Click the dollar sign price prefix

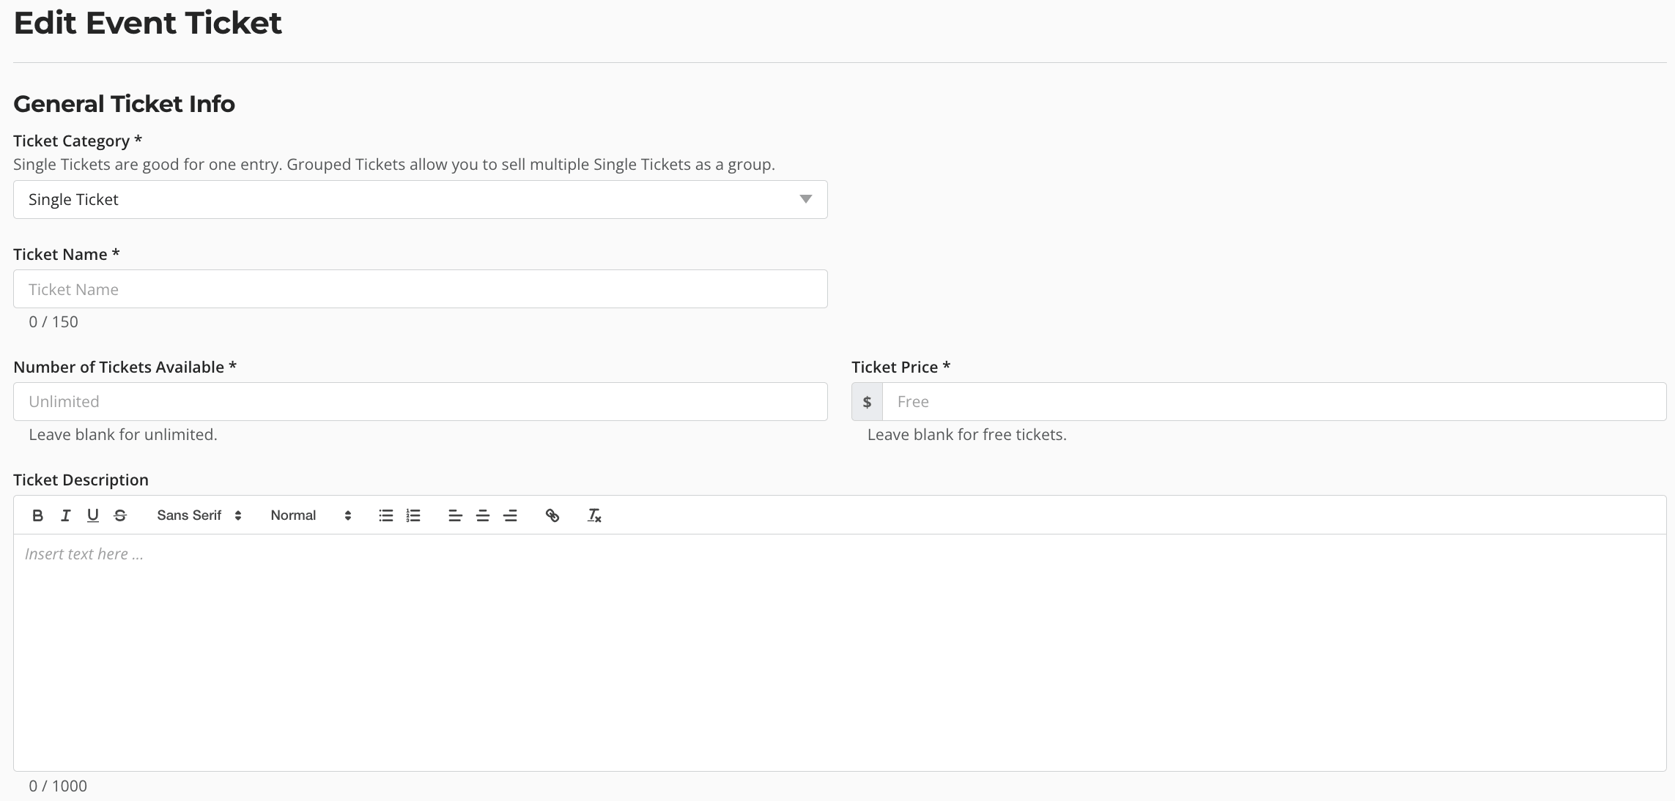point(867,402)
